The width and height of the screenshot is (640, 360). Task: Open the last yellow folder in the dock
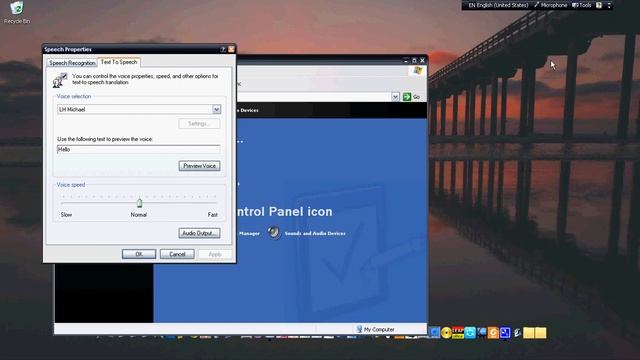point(540,333)
